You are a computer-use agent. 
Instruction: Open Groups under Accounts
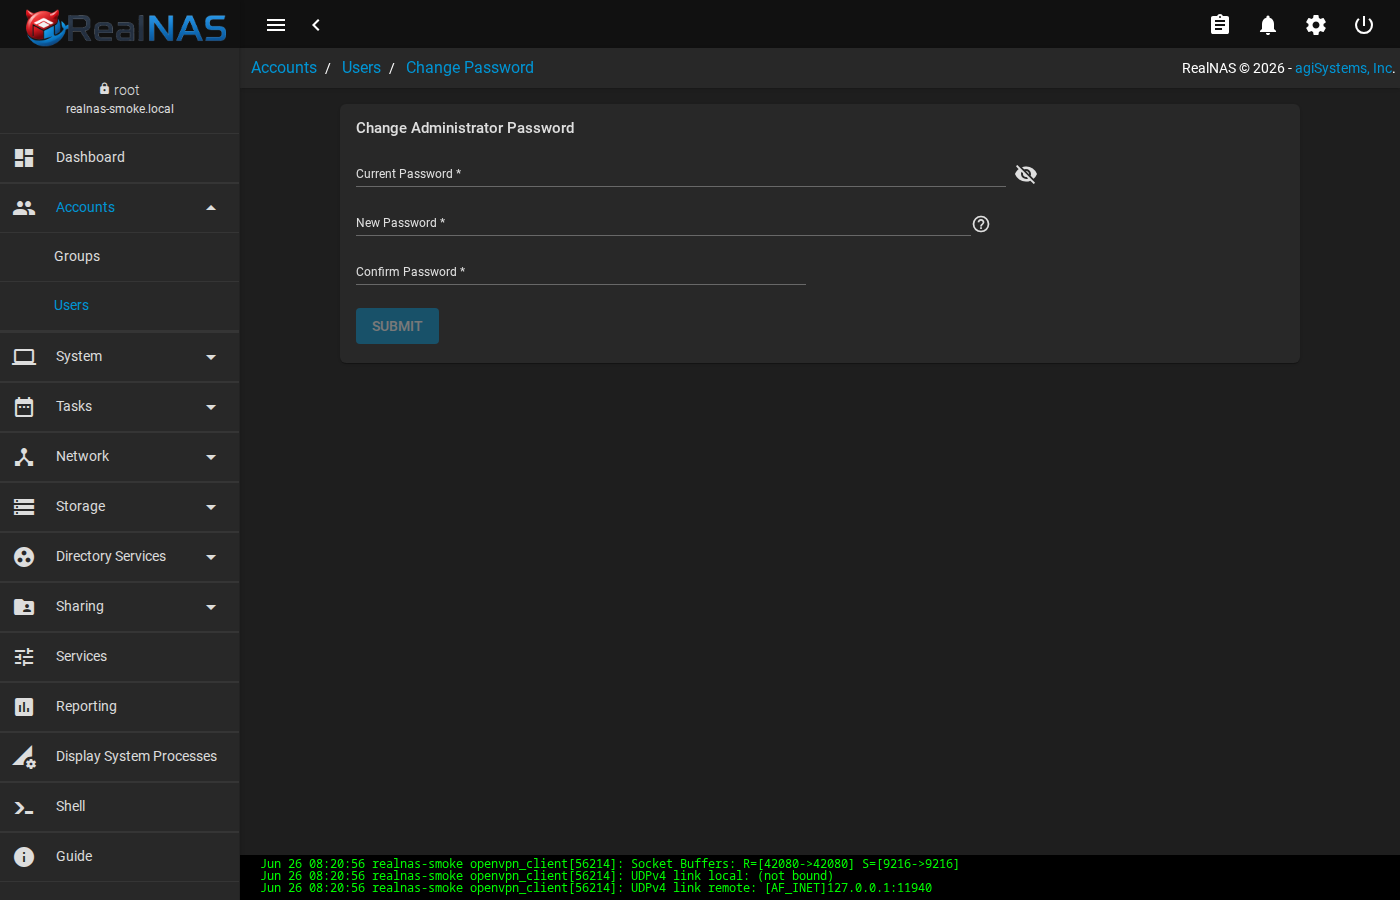pyautogui.click(x=120, y=257)
